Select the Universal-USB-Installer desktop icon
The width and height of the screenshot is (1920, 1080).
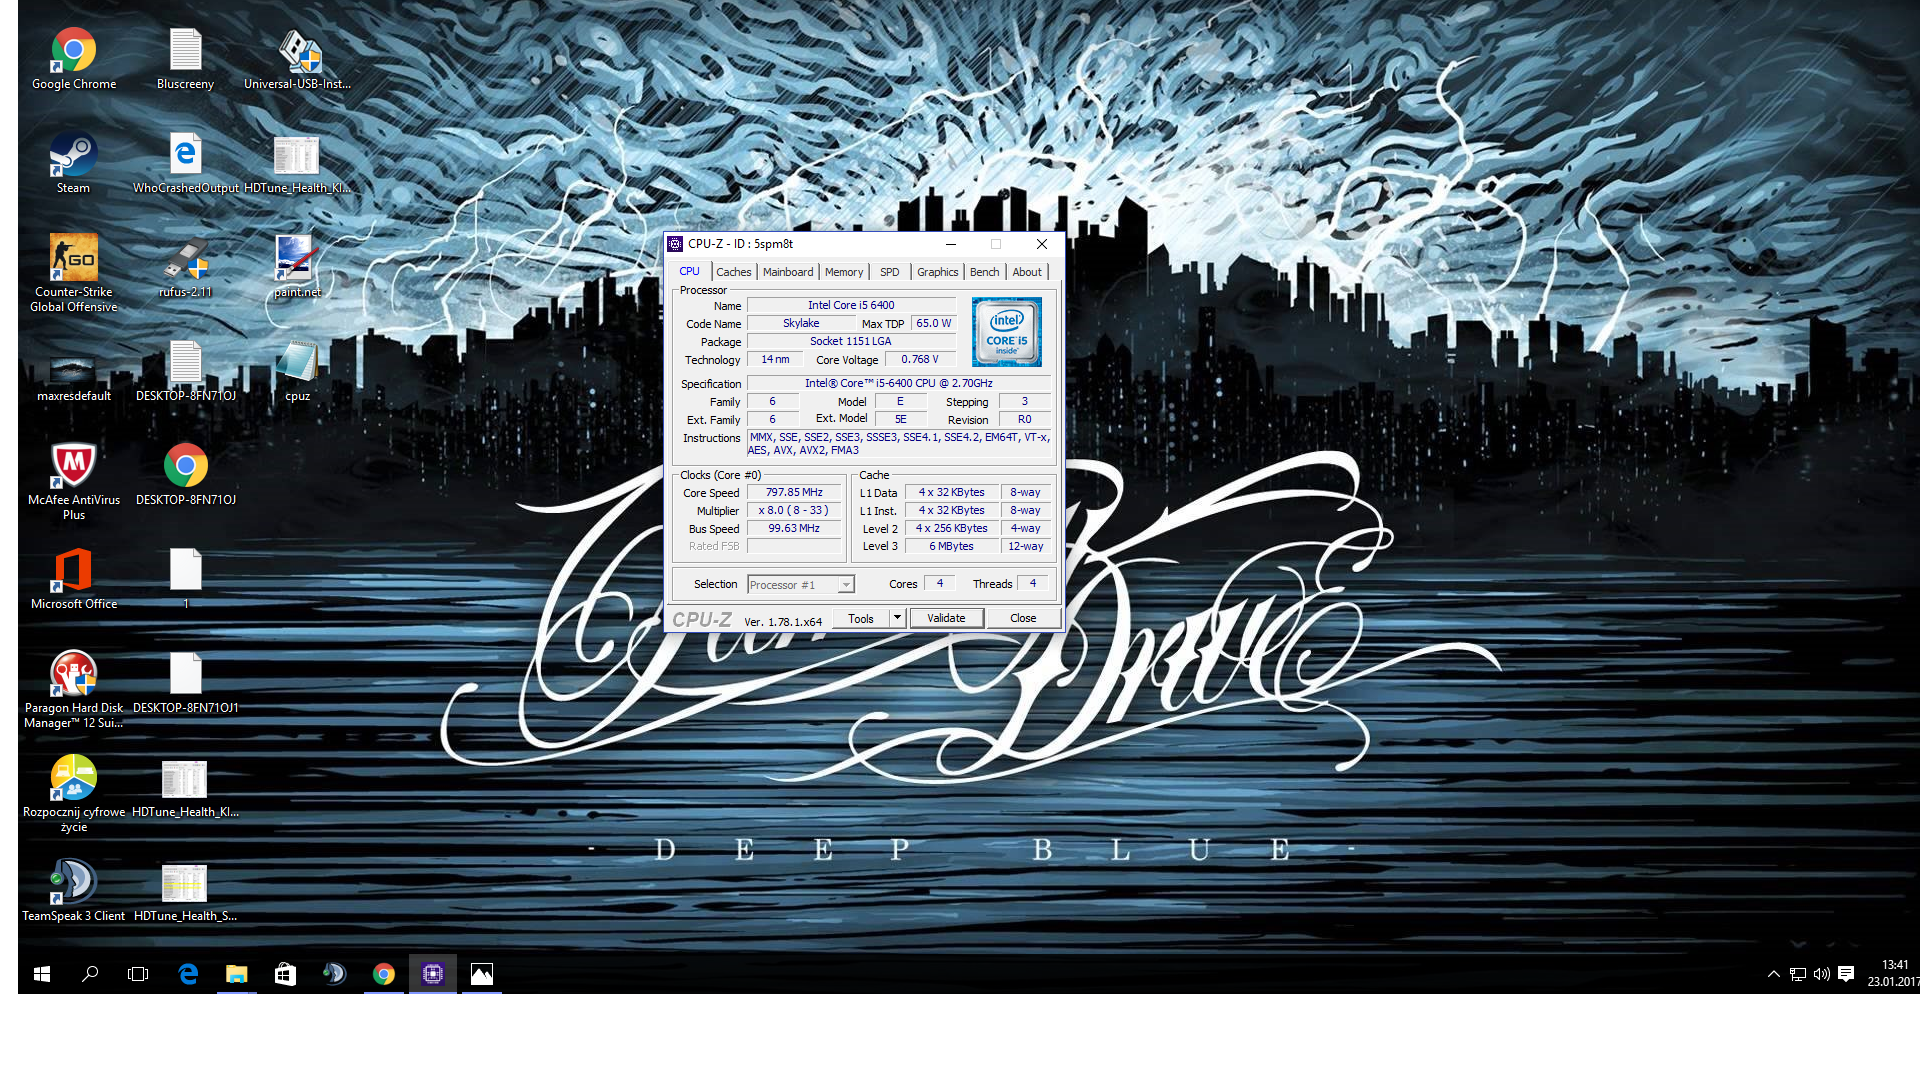(297, 59)
